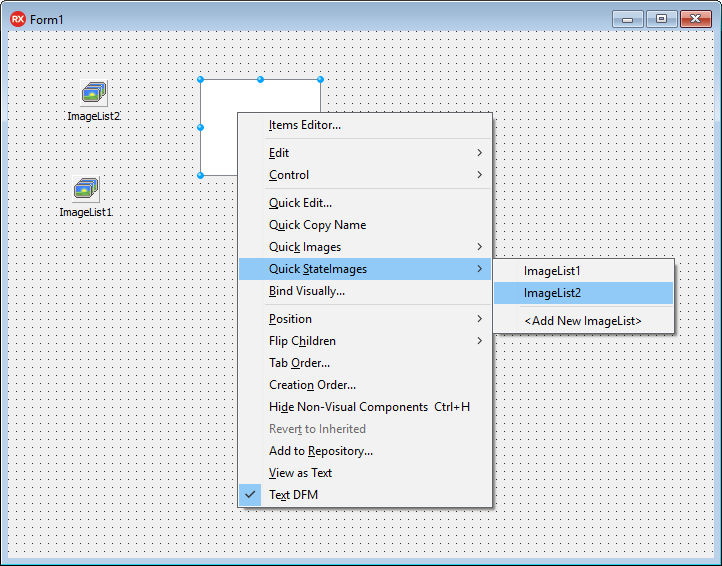Screen dimensions: 722x566
Task: Minimize the Form1 window
Action: pos(628,19)
